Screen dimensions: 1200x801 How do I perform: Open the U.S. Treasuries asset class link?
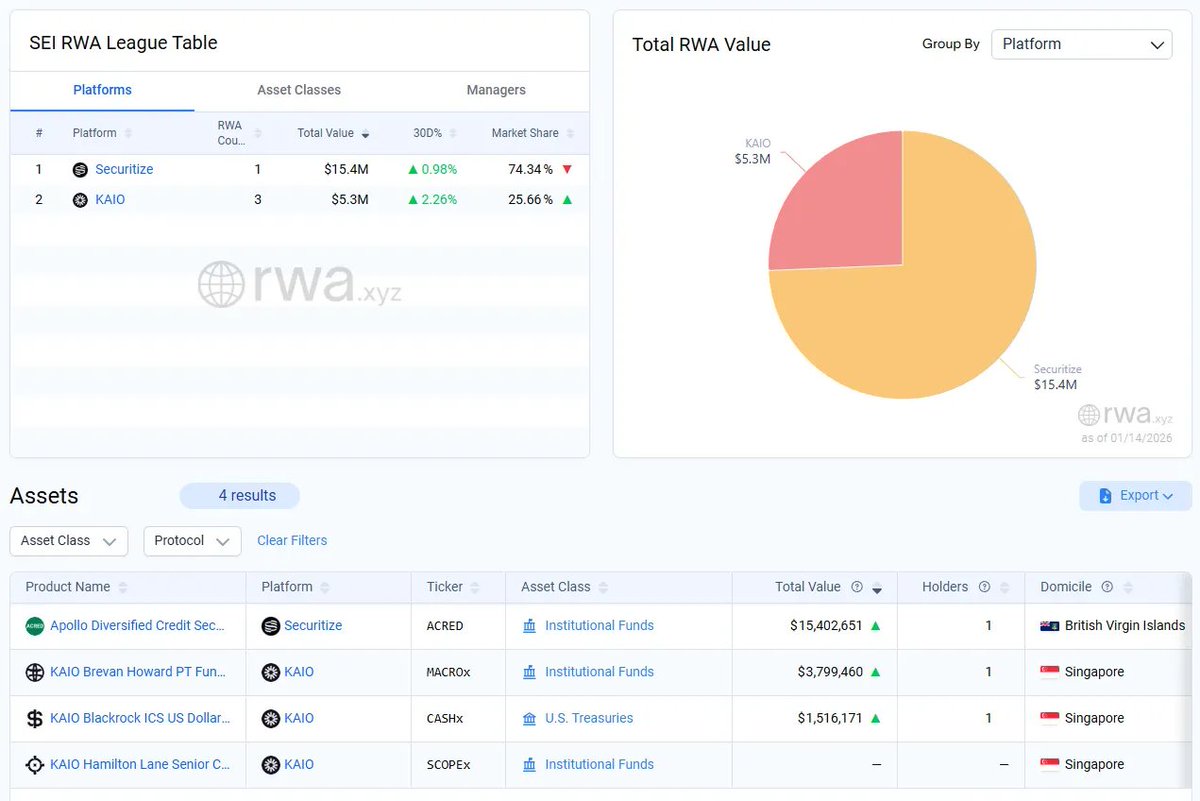pyautogui.click(x=589, y=718)
